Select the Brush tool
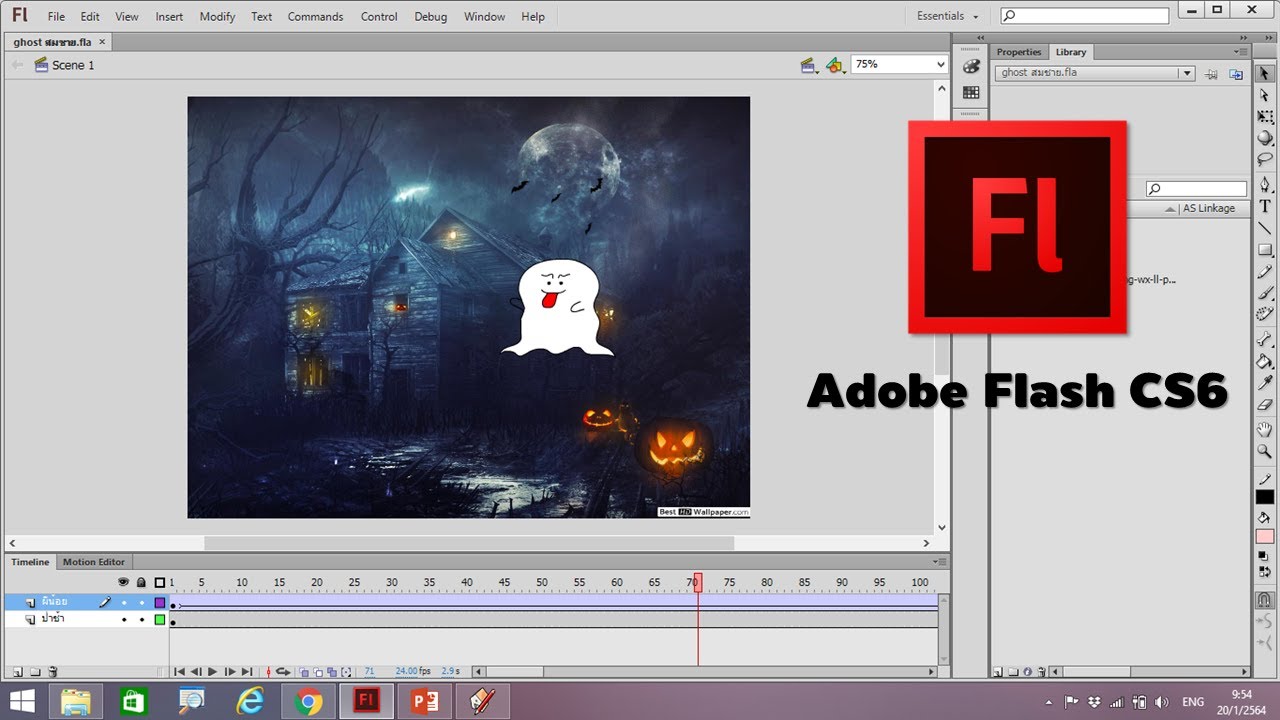The width and height of the screenshot is (1280, 720). coord(1265,293)
